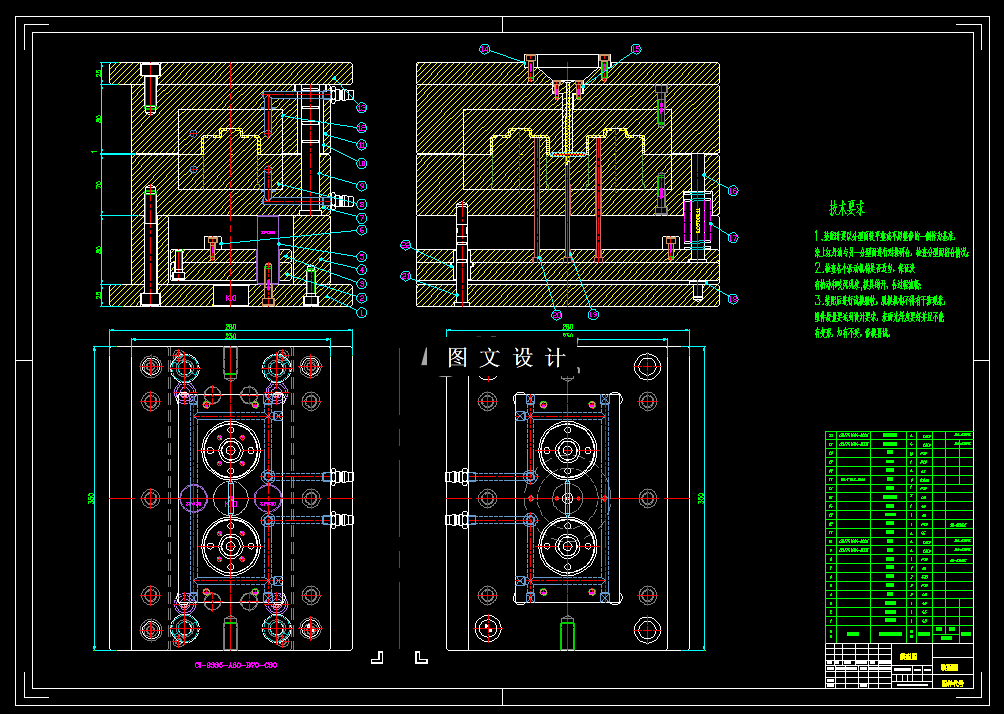Click the magenta mold base code under plan view
1004x714 pixels.
pos(236,665)
